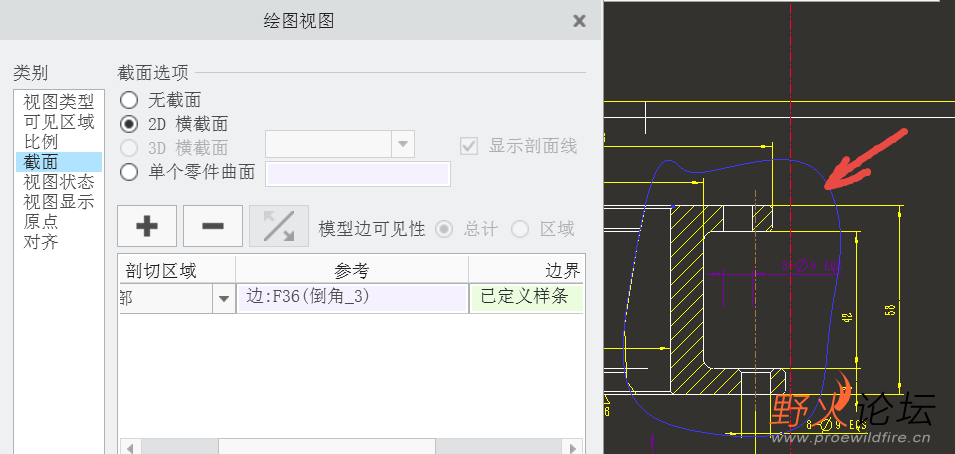
Task: Open the 对齐 category
Action: [x=58, y=242]
